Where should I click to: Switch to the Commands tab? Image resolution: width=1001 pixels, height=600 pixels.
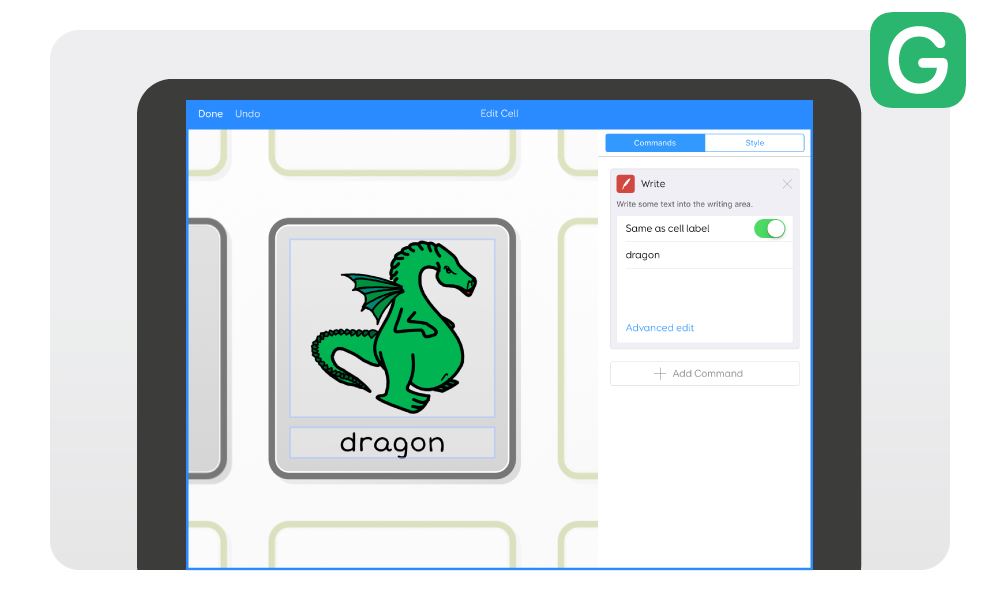click(655, 143)
